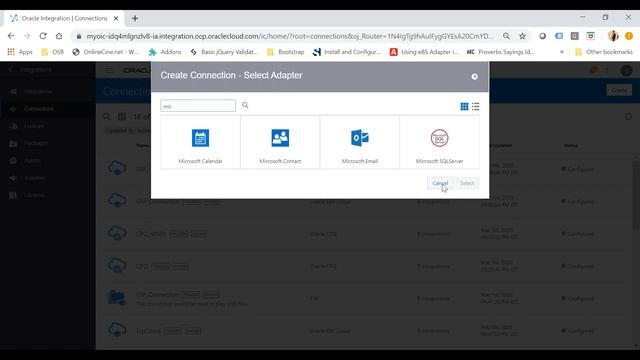Screen dimensions: 640x360
Task: Click the first circular extension icon
Action: pyautogui.click(x=542, y=36)
